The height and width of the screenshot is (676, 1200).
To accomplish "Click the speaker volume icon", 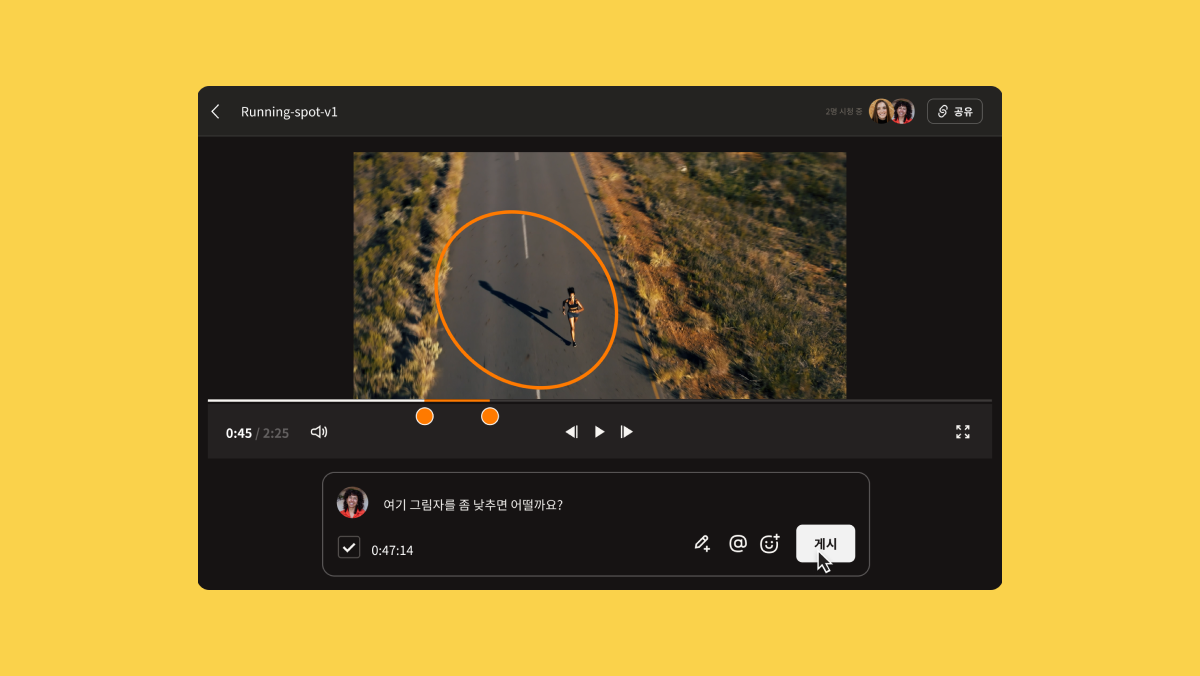I will click(319, 431).
